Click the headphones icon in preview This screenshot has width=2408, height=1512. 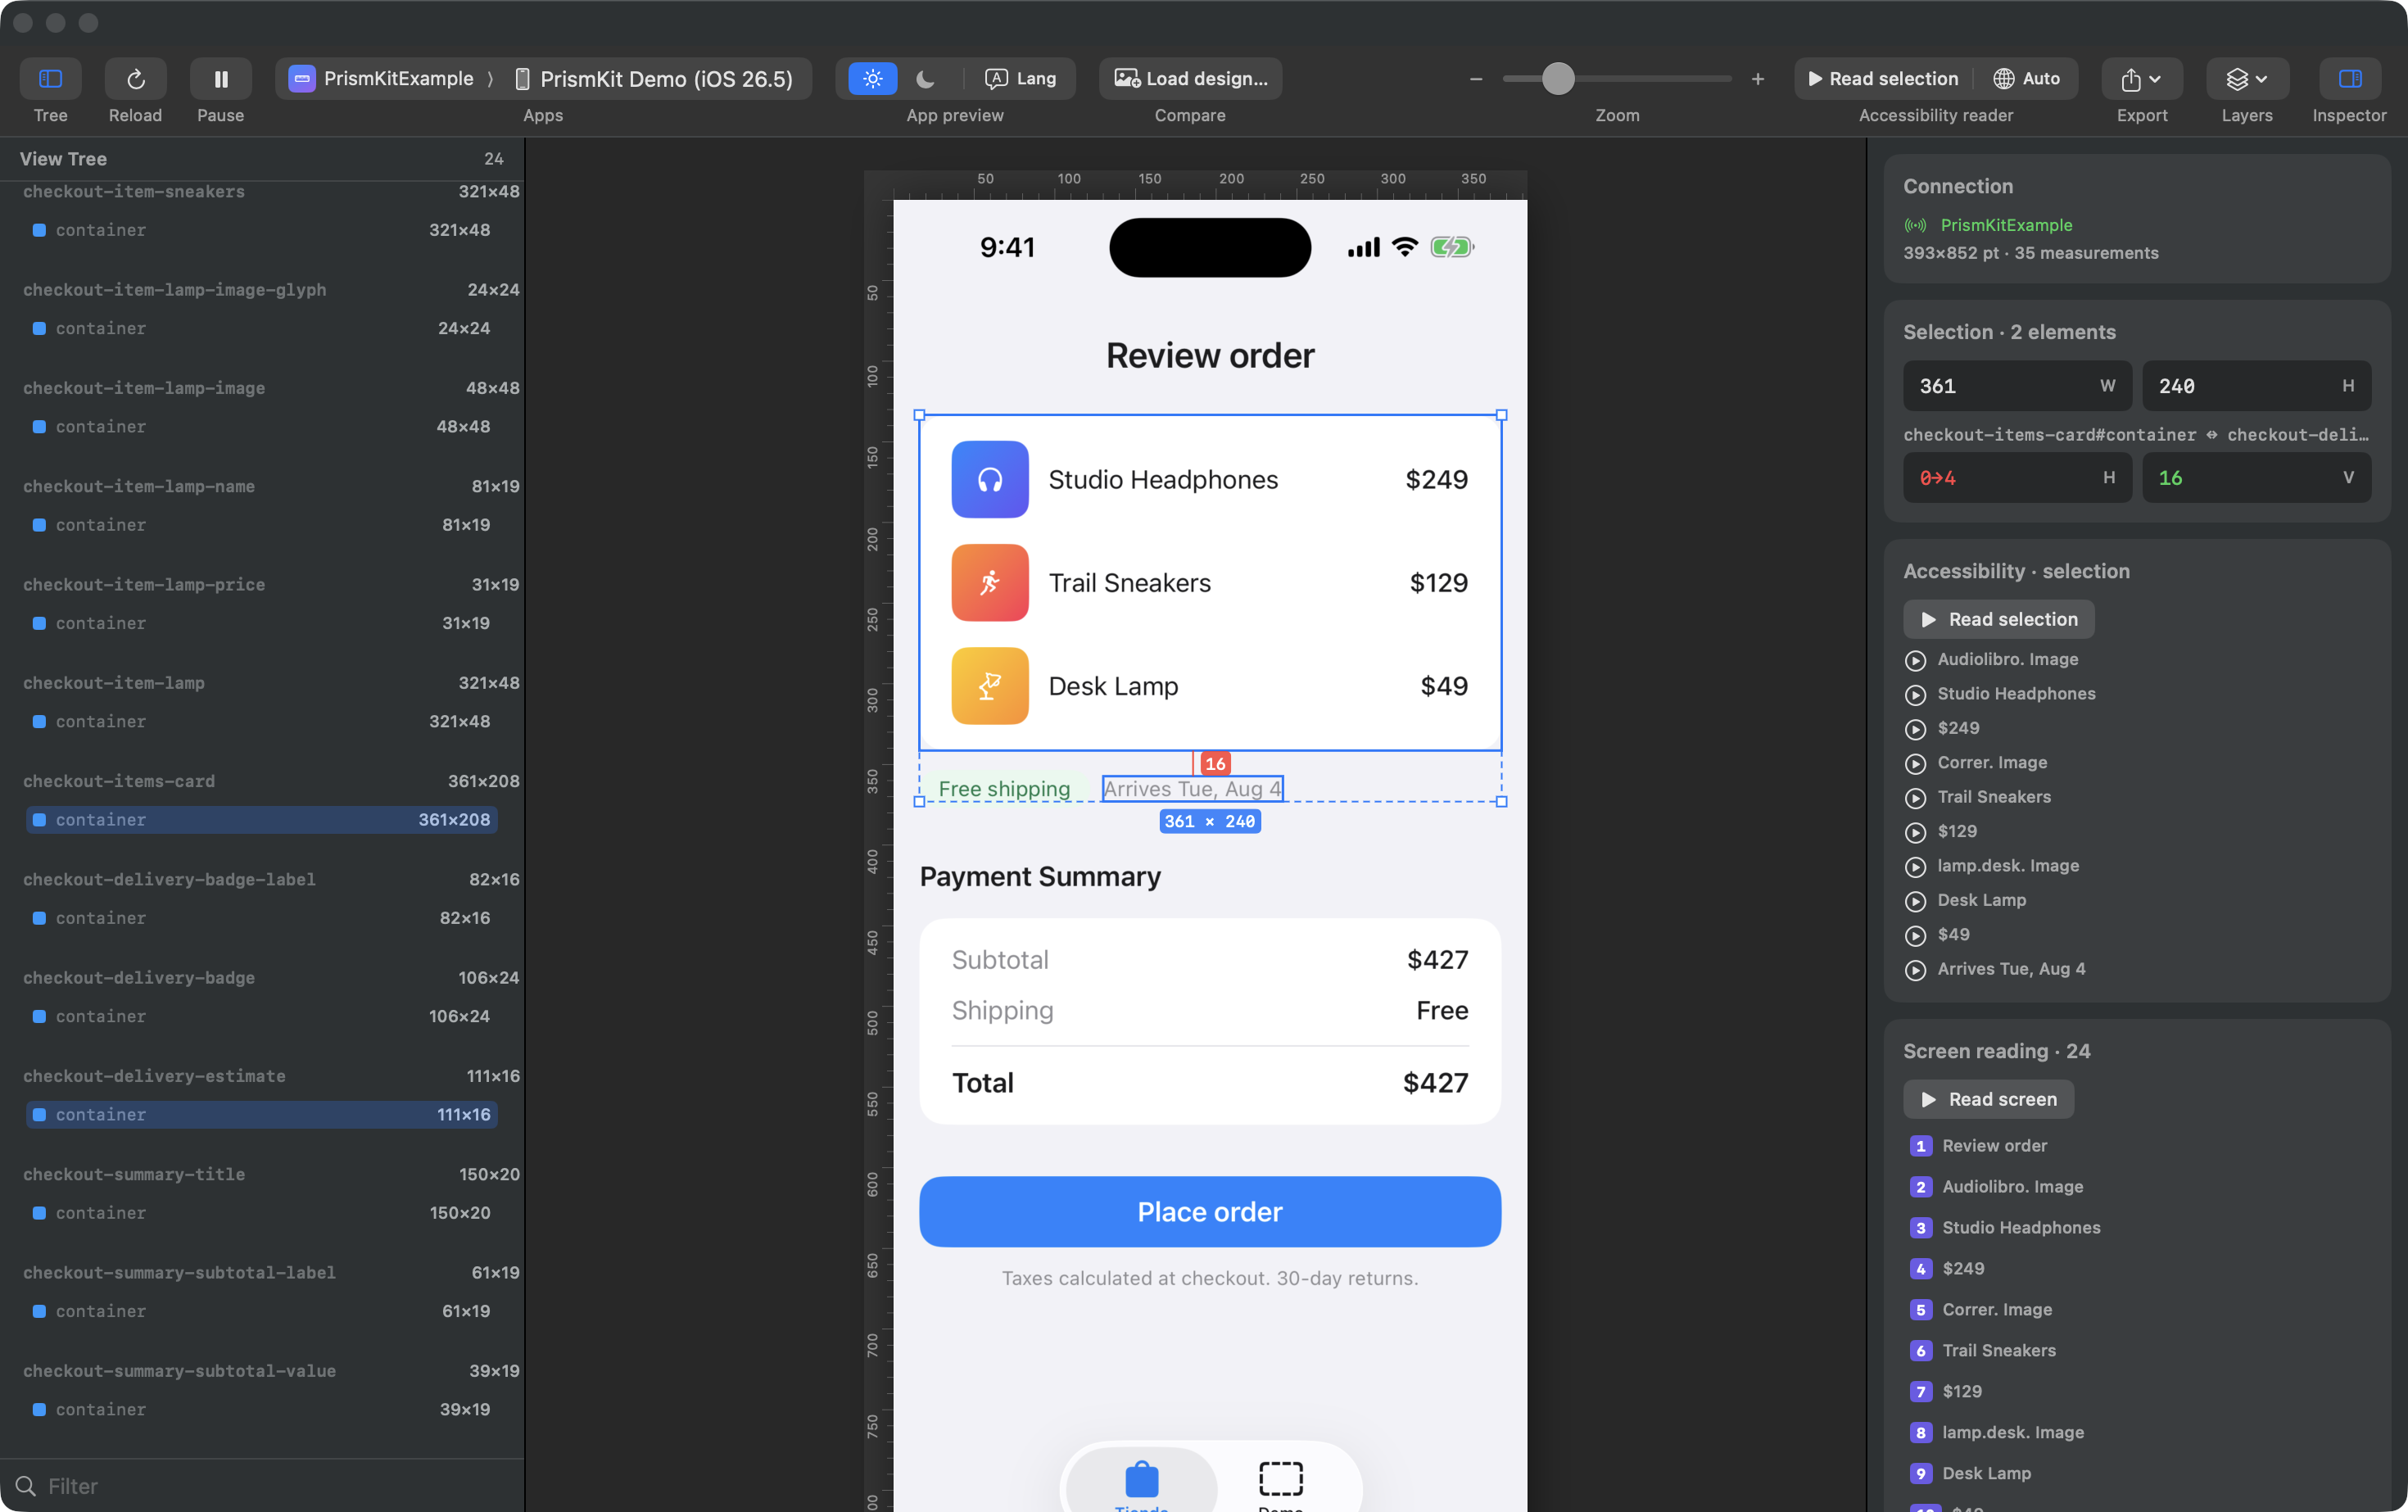tap(989, 479)
